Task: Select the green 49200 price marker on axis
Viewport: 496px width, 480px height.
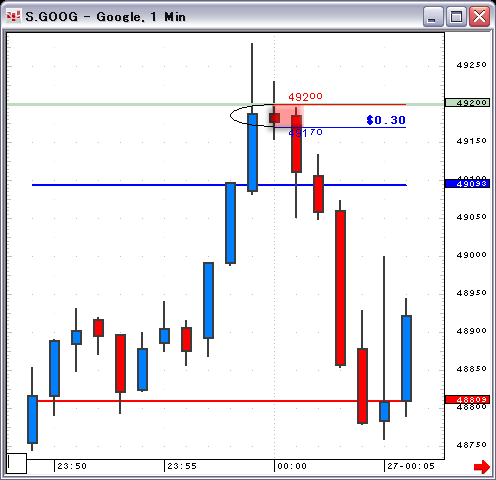Action: click(467, 103)
